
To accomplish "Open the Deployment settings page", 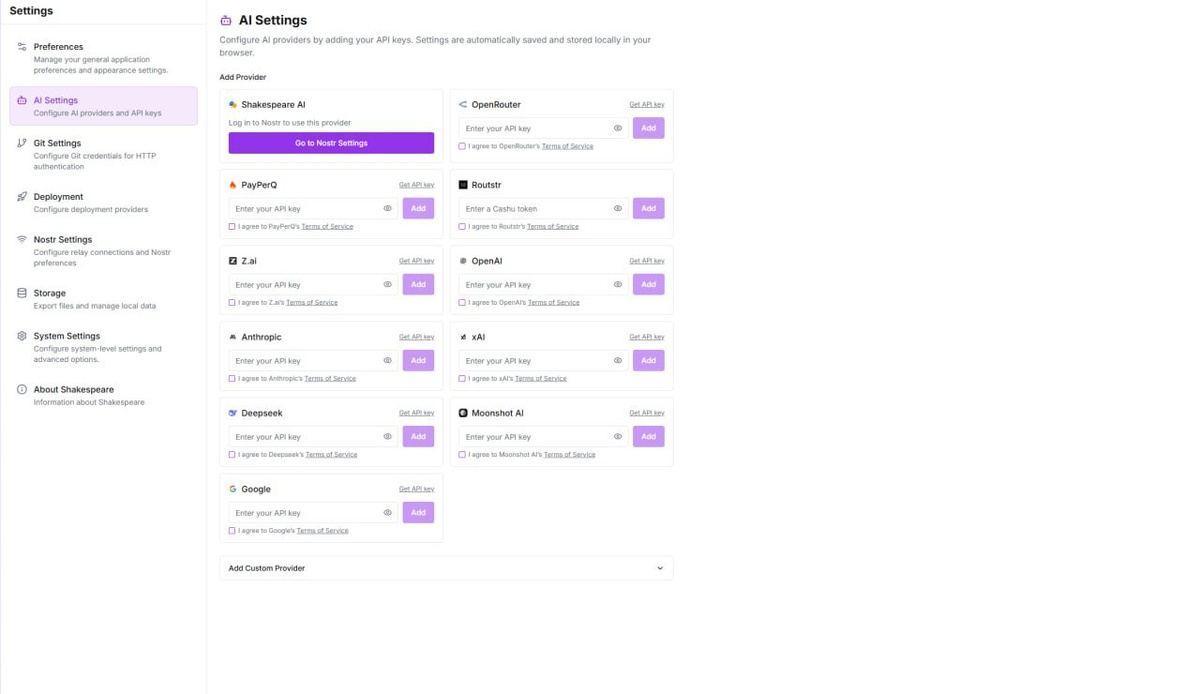I will click(x=58, y=197).
